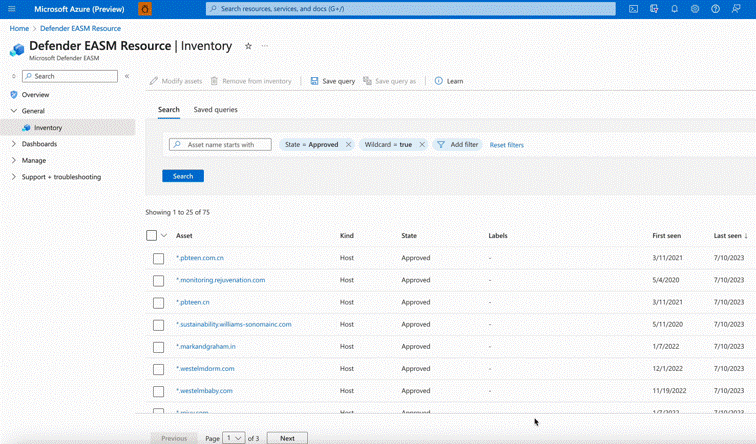Favorite the resource with the star icon

point(248,46)
